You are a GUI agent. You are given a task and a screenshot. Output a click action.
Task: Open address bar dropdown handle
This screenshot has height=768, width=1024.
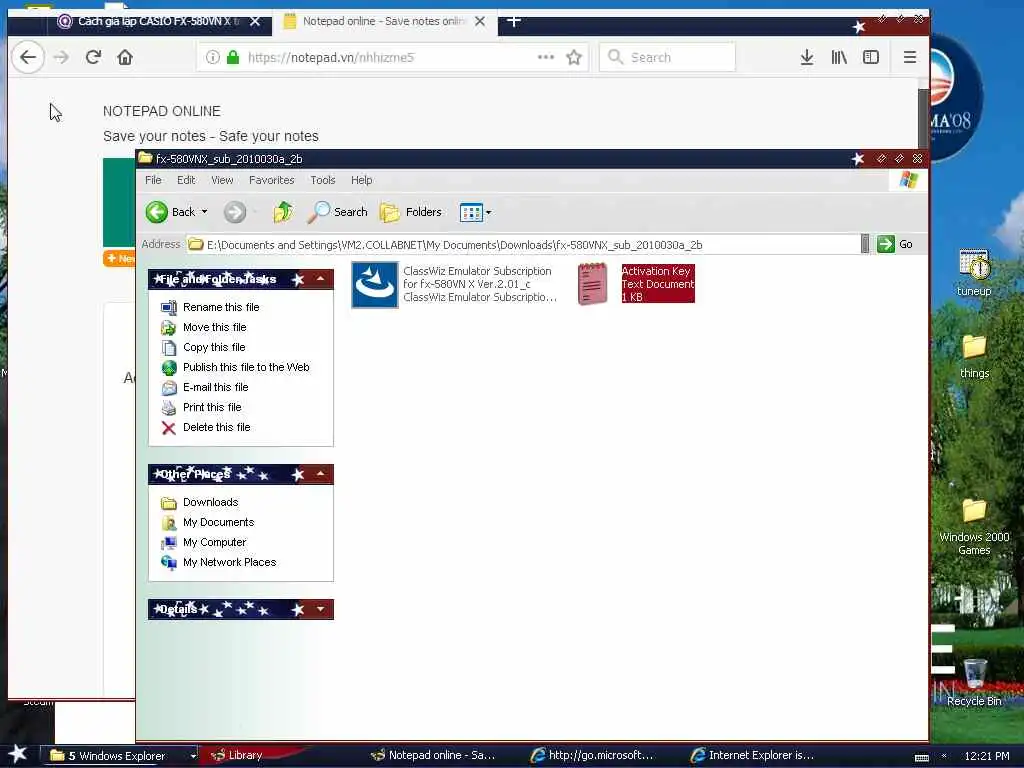coord(865,244)
